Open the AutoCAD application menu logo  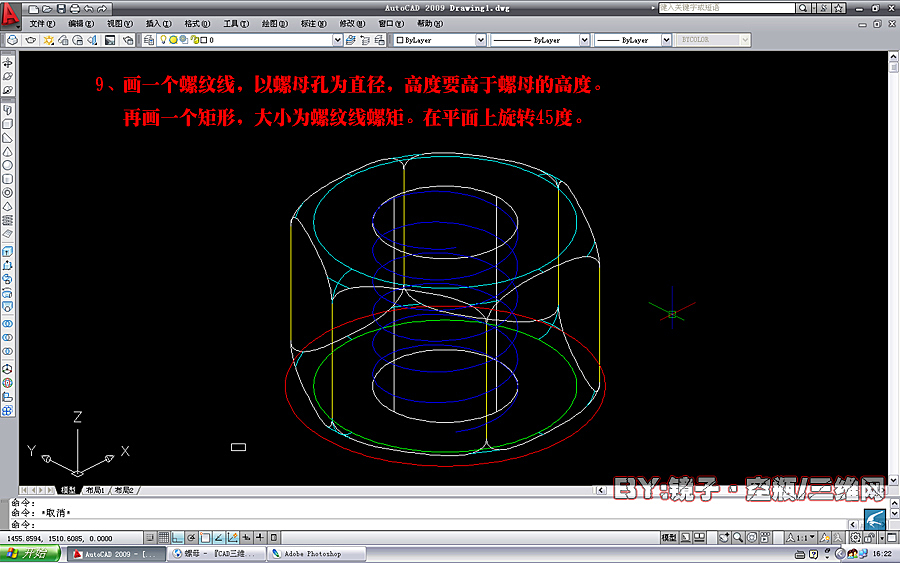pos(10,14)
